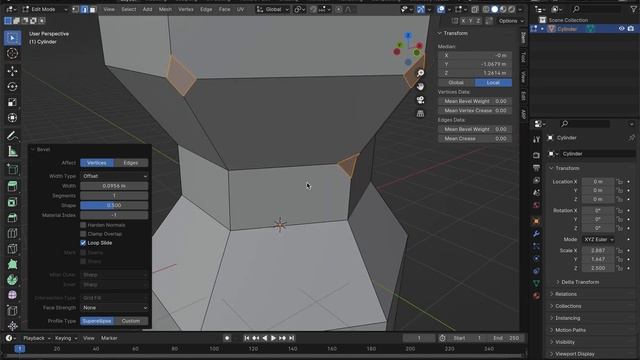Hide Cylinder in viewport via eye icon

click(621, 29)
